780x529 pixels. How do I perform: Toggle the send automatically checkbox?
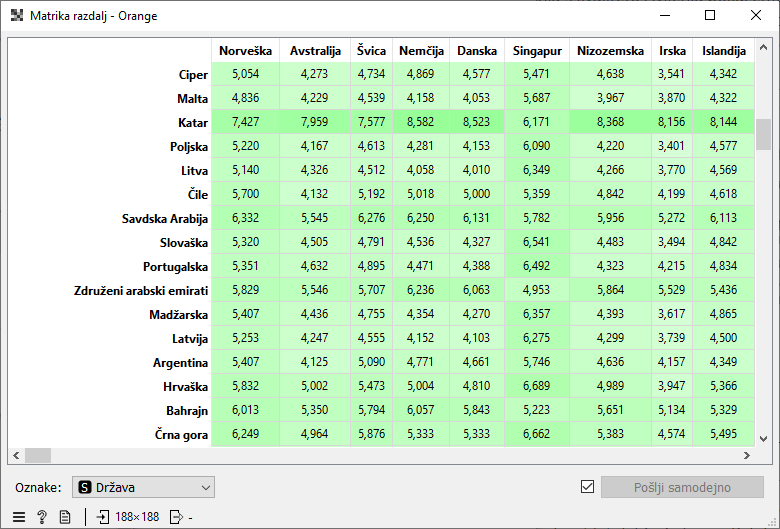click(x=588, y=487)
